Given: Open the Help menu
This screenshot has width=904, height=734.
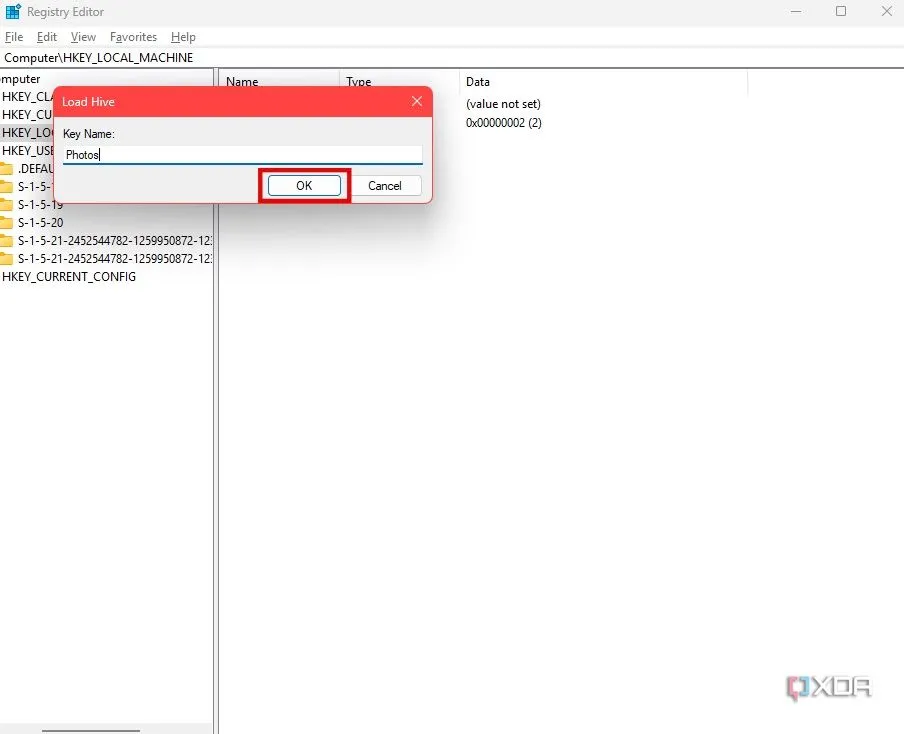Looking at the screenshot, I should click(x=183, y=37).
